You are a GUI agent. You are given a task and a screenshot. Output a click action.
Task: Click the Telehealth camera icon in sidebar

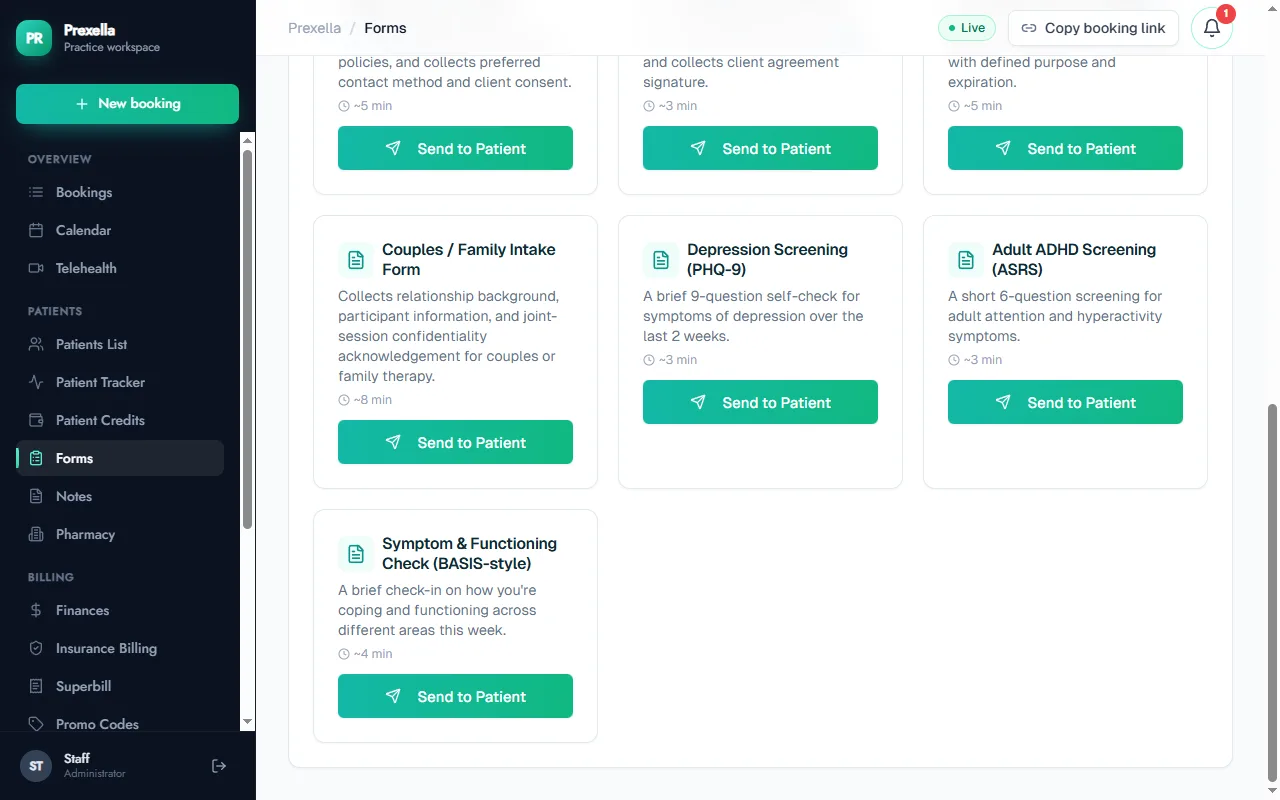(x=36, y=268)
